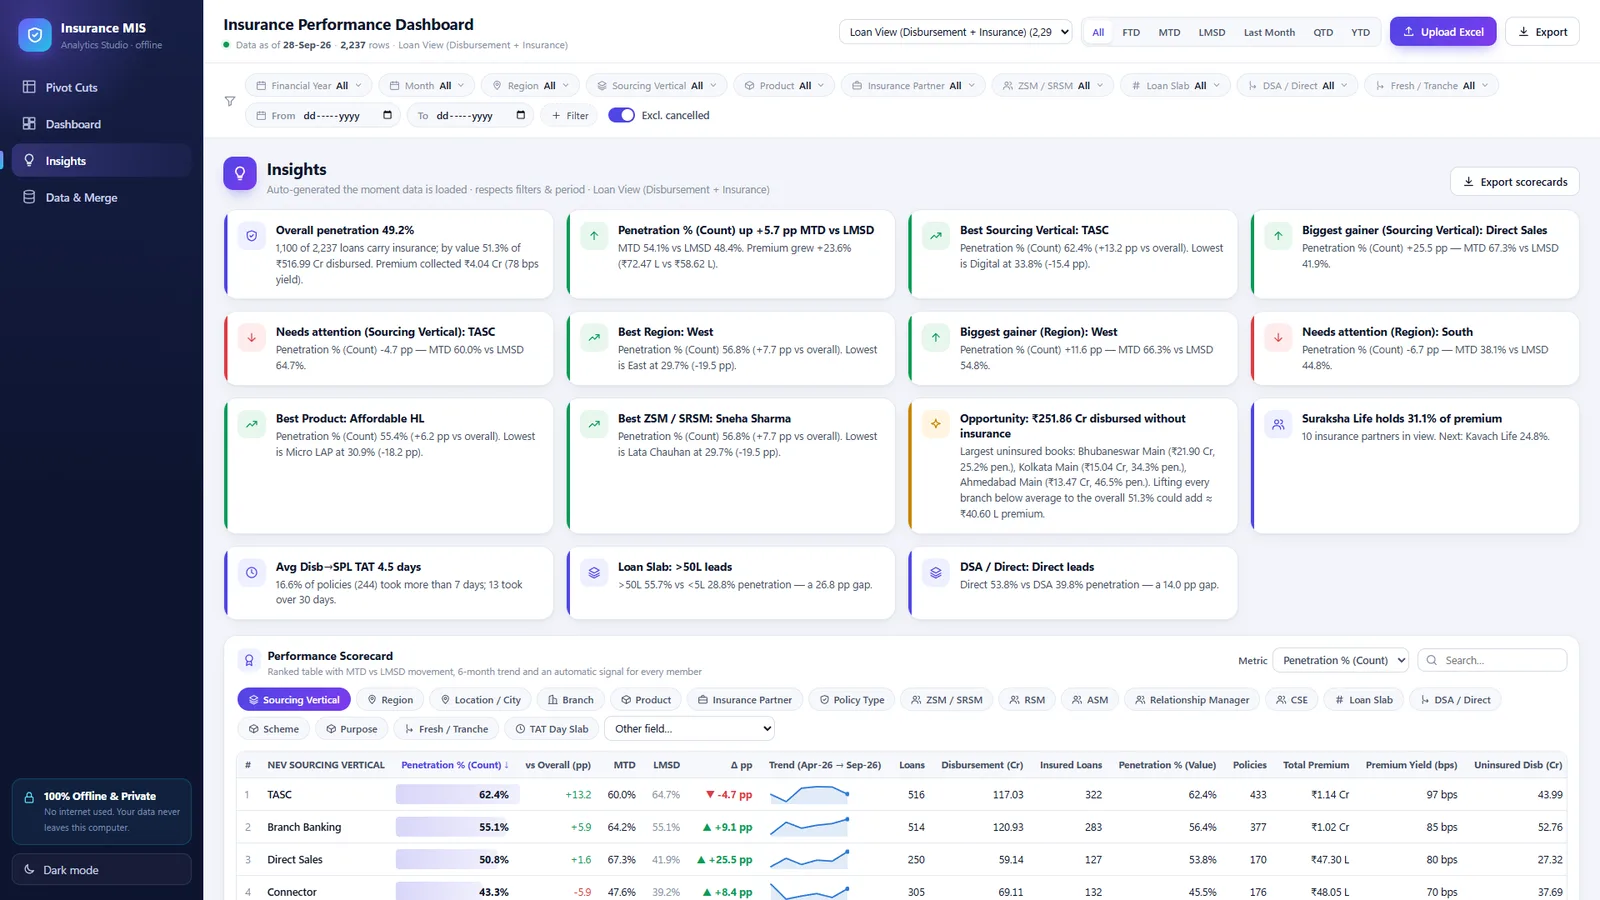Viewport: 1600px width, 900px height.
Task: Switch scorecard to Policy Type tab
Action: [x=852, y=700]
